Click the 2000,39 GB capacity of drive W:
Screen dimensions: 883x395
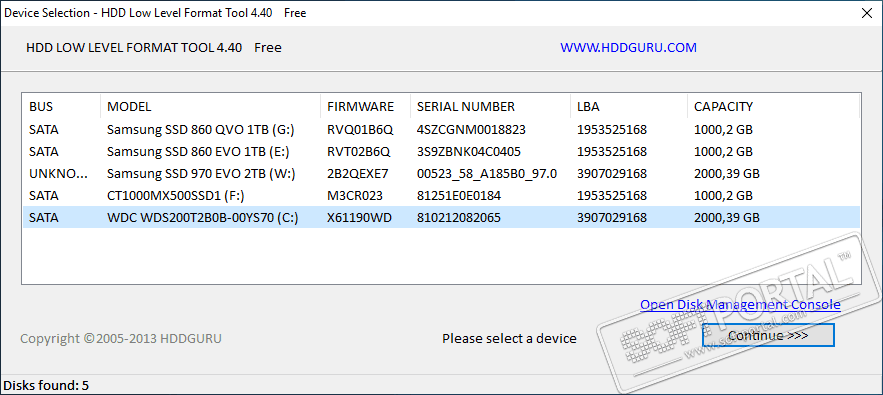pos(726,174)
